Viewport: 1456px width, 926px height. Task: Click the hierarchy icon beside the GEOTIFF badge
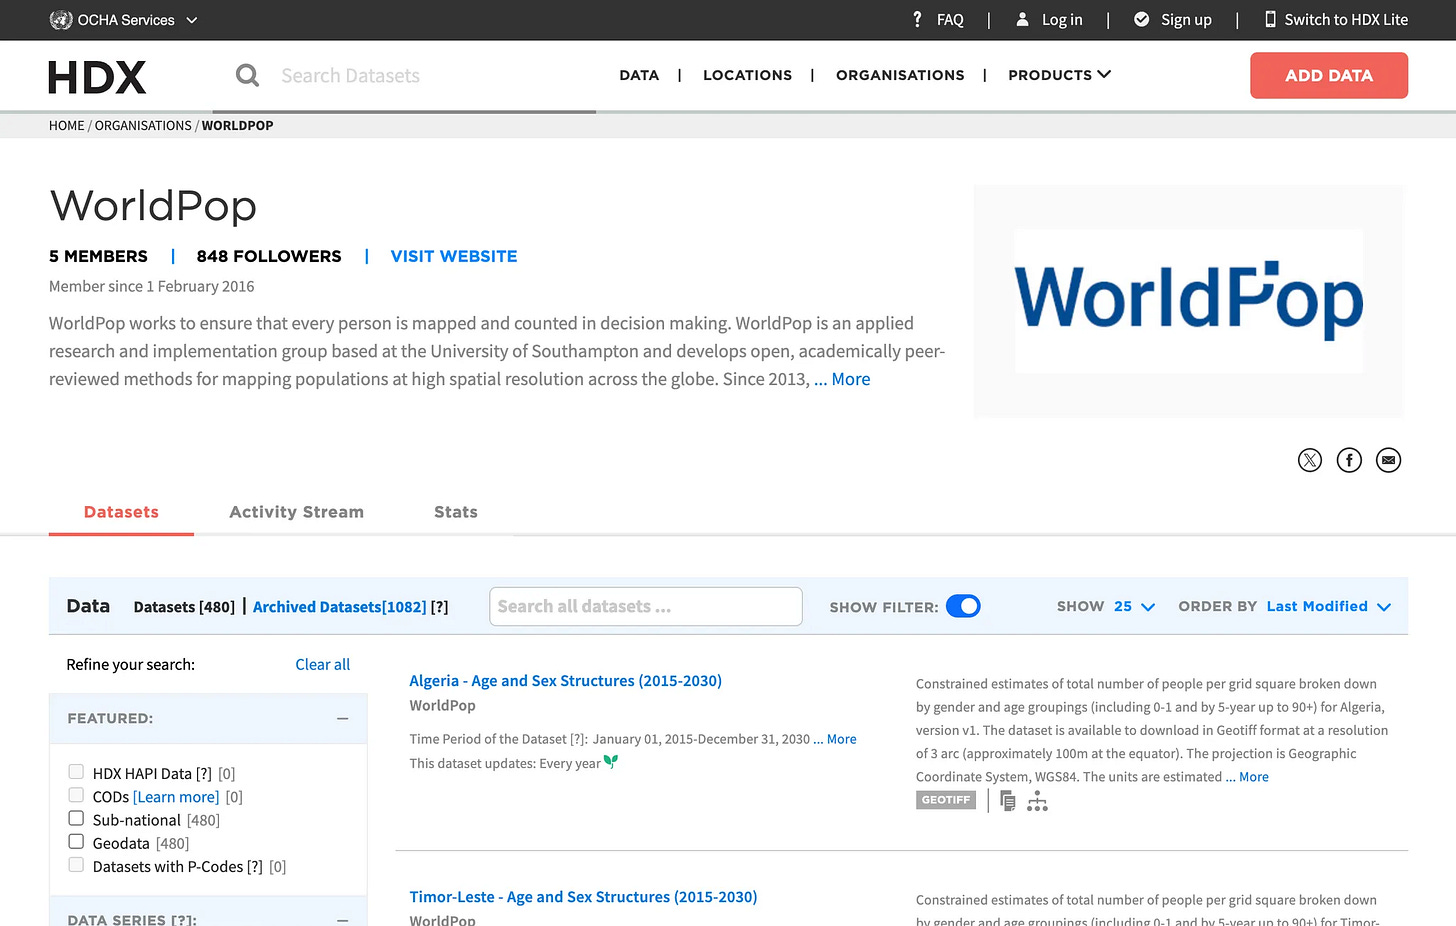pos(1037,801)
